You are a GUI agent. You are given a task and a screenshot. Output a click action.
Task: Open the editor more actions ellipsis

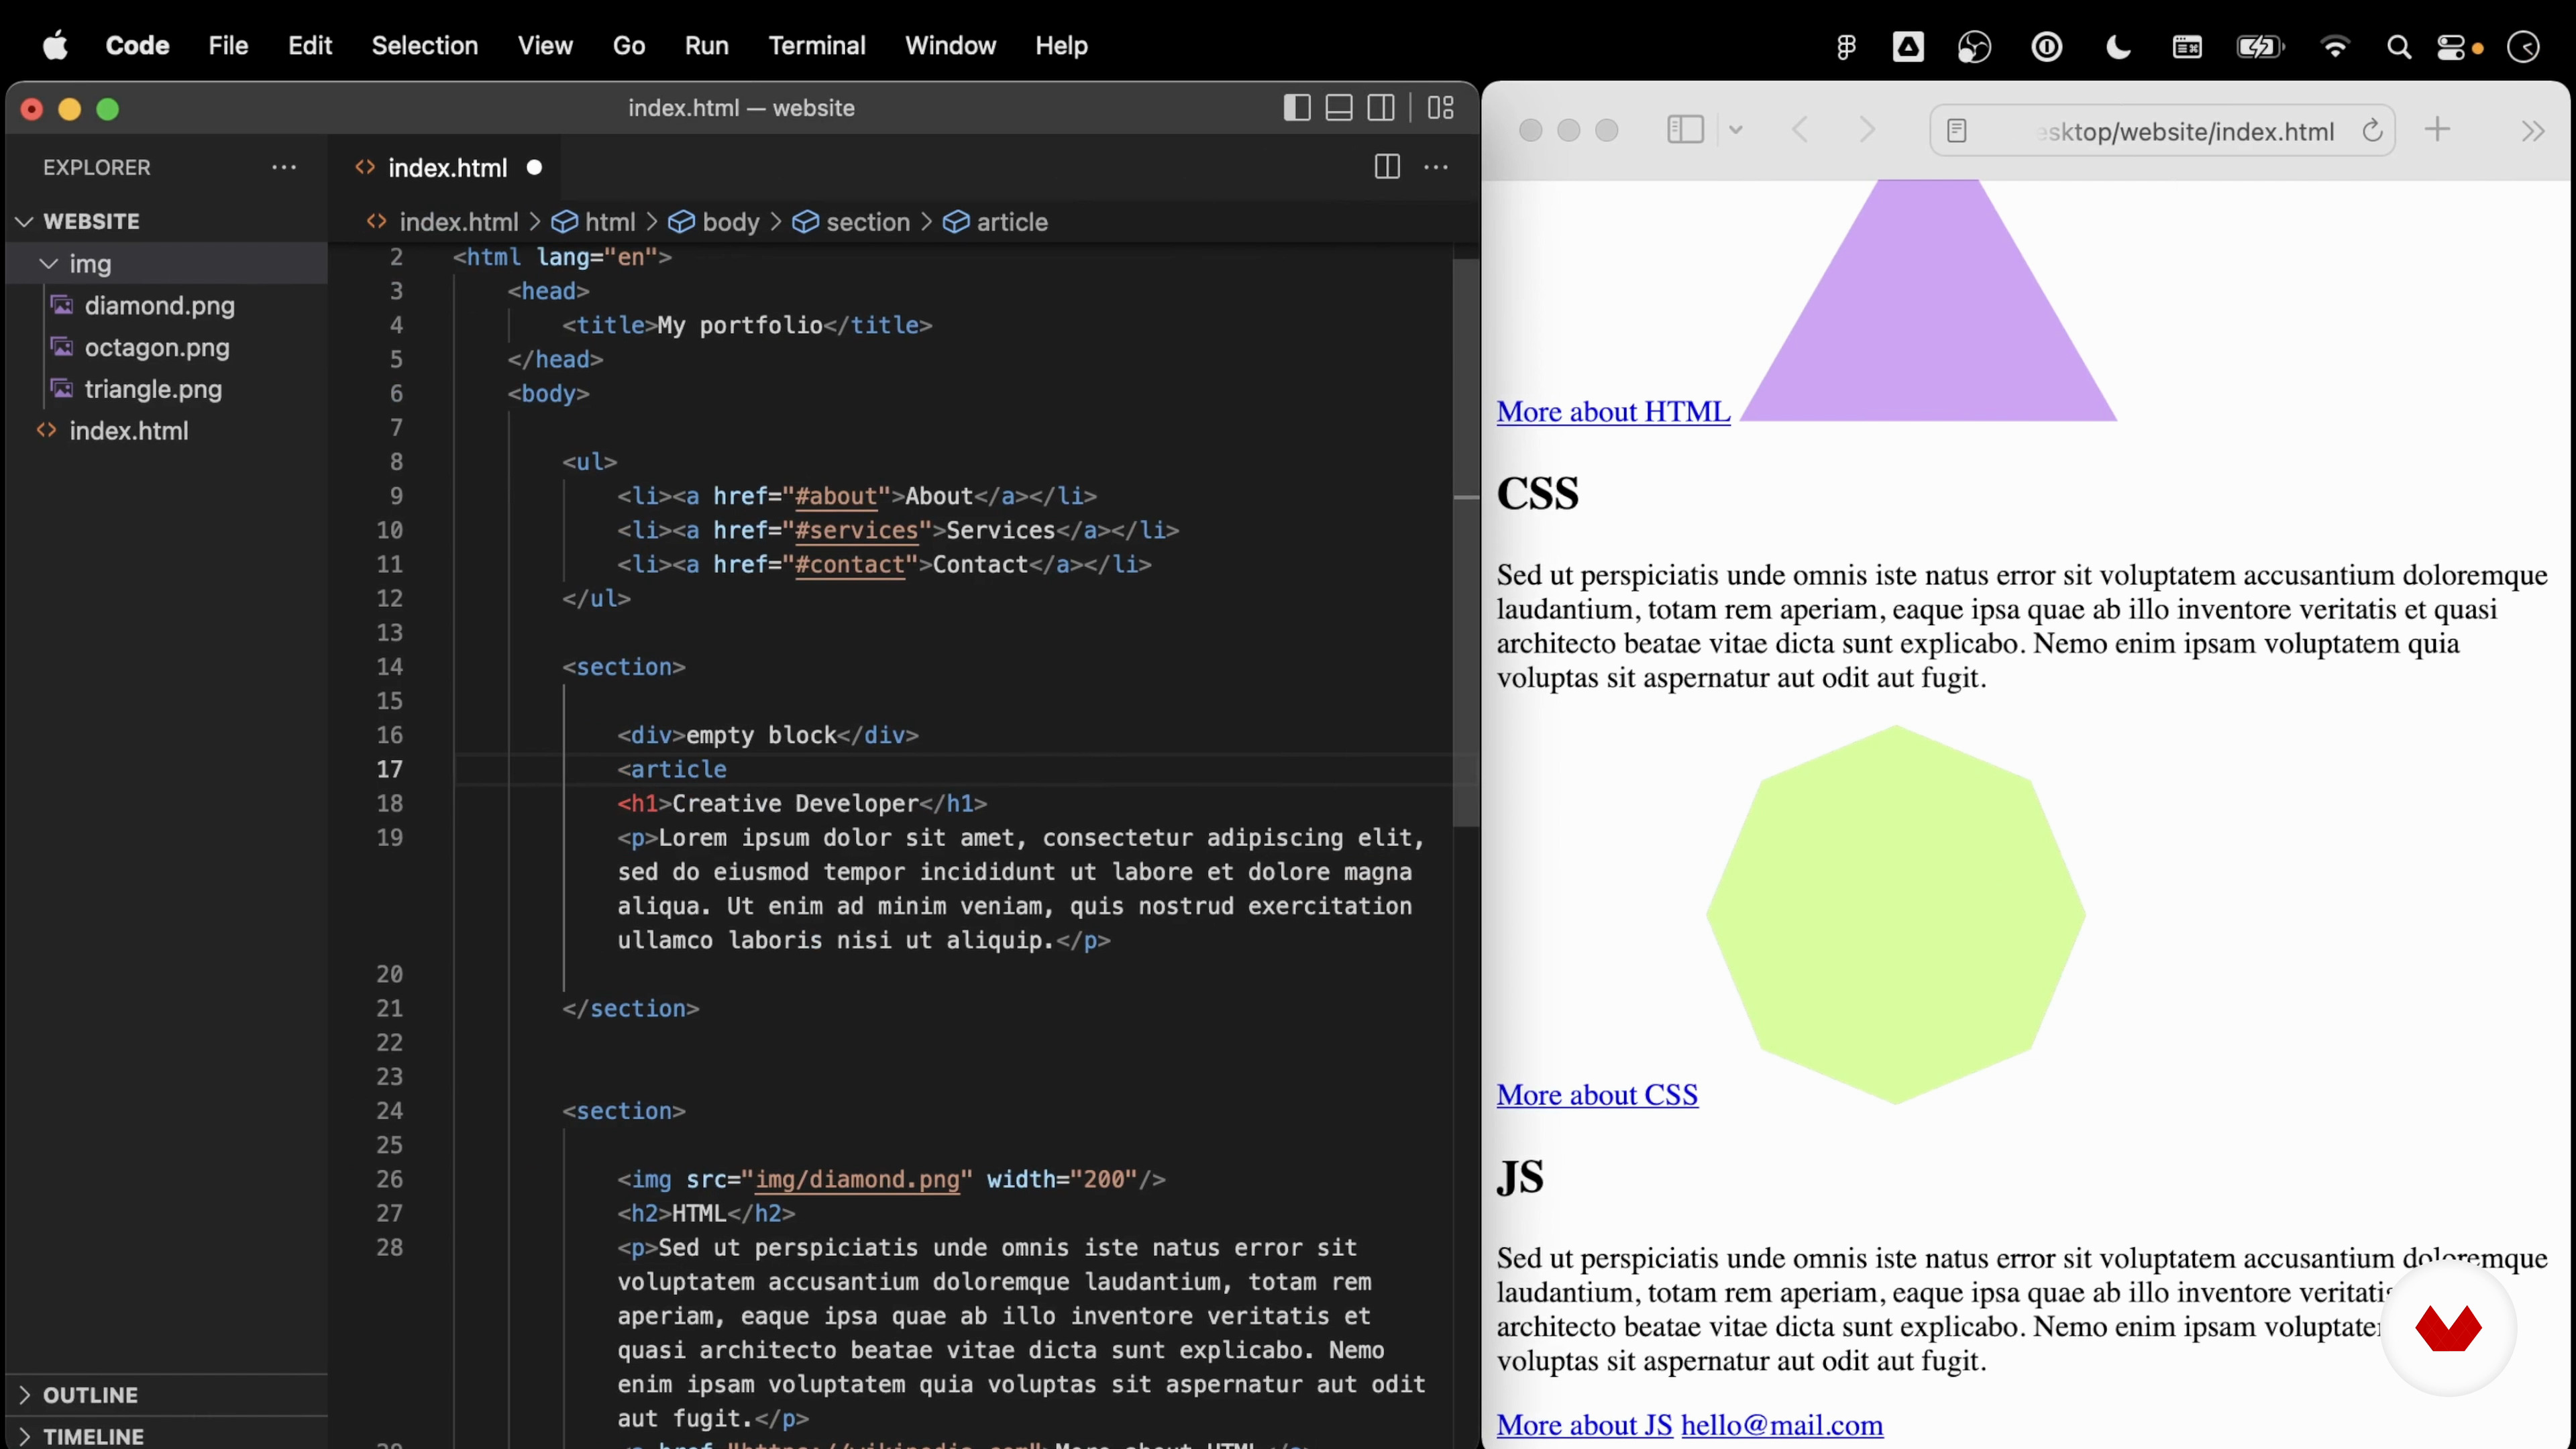coord(1436,167)
